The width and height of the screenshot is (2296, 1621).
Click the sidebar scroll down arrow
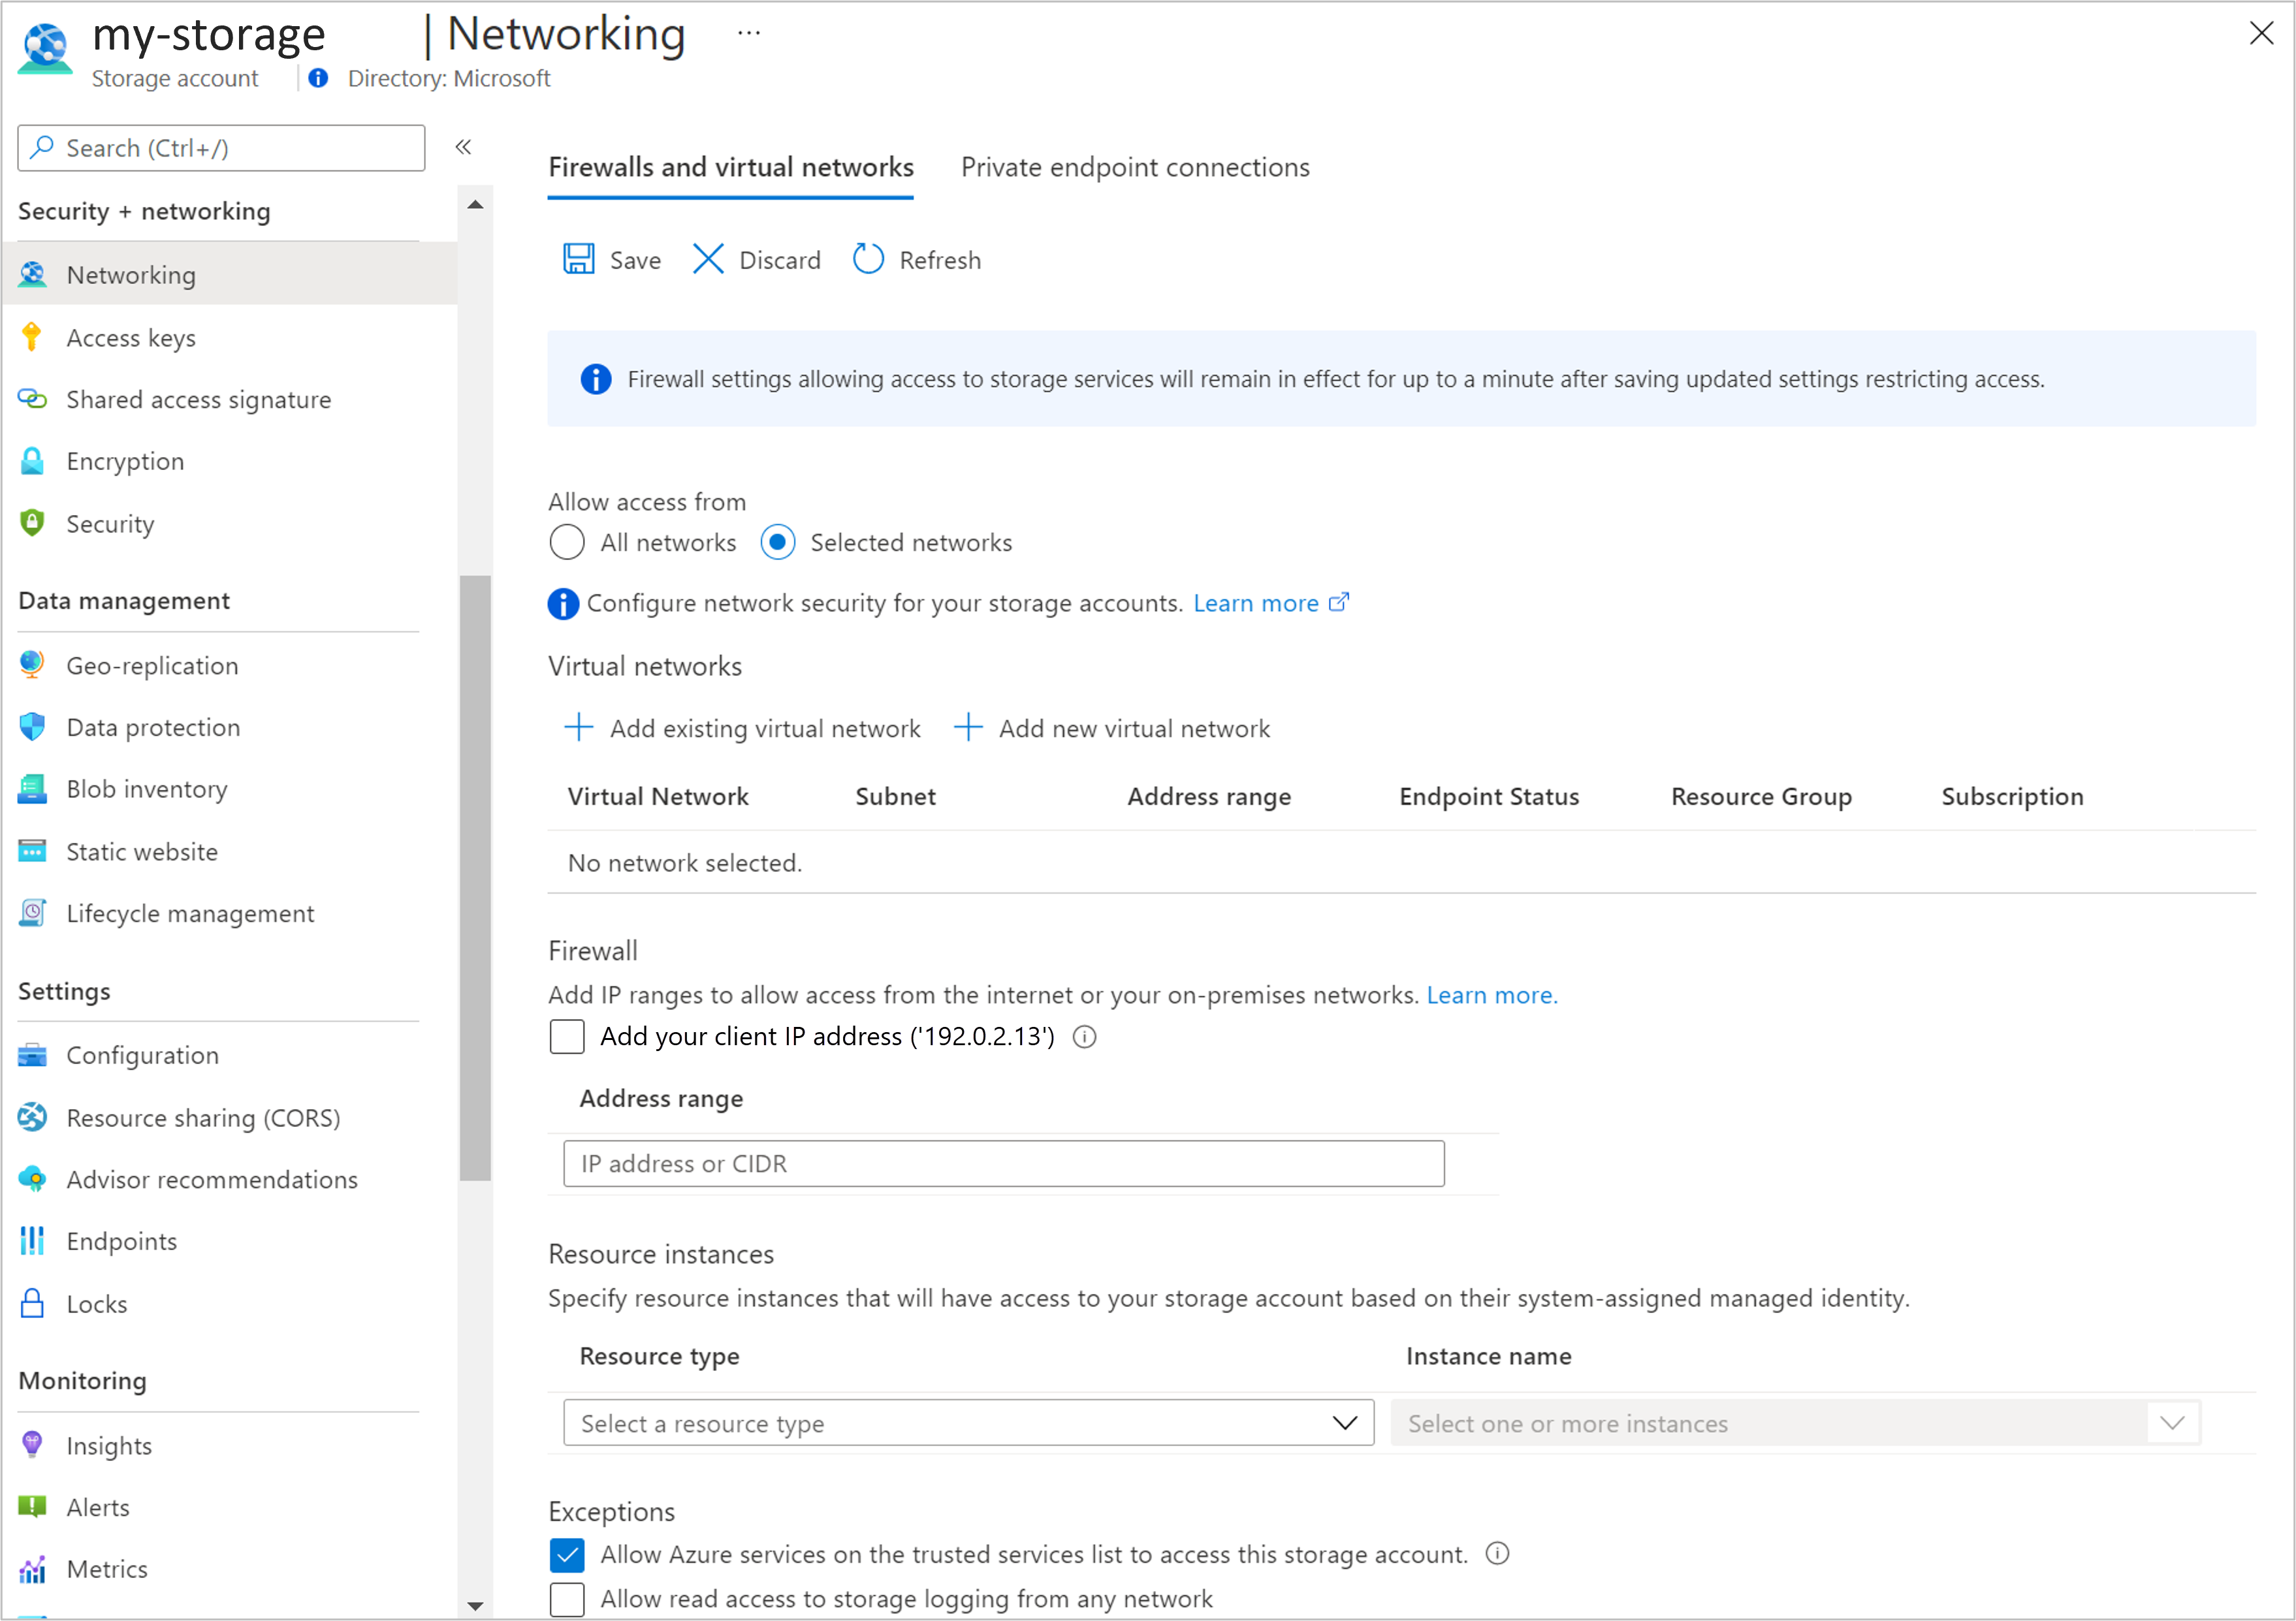tap(475, 1606)
